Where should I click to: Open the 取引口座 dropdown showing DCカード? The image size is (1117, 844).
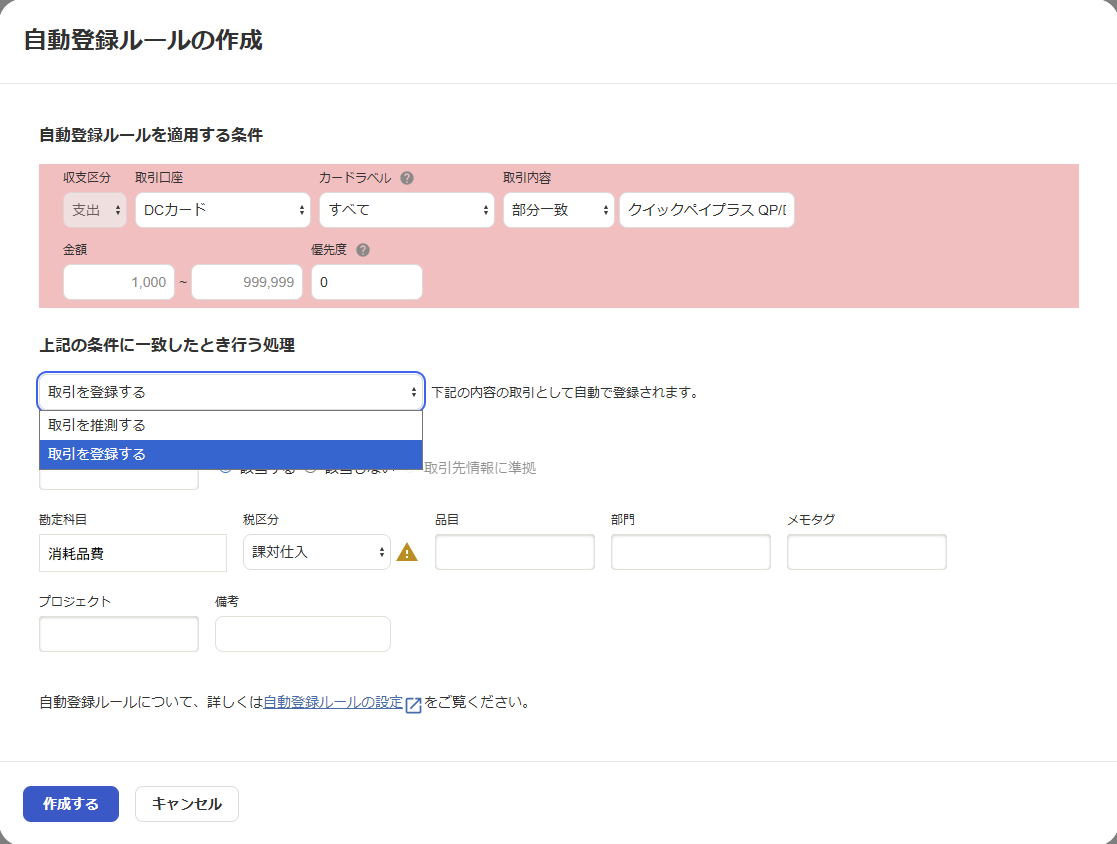pyautogui.click(x=223, y=210)
